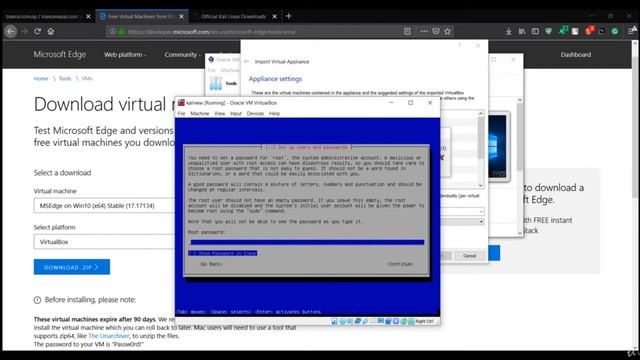Screen dimensions: 640x360
Task: Click the USB indicator in VM status bar
Action: click(365, 322)
